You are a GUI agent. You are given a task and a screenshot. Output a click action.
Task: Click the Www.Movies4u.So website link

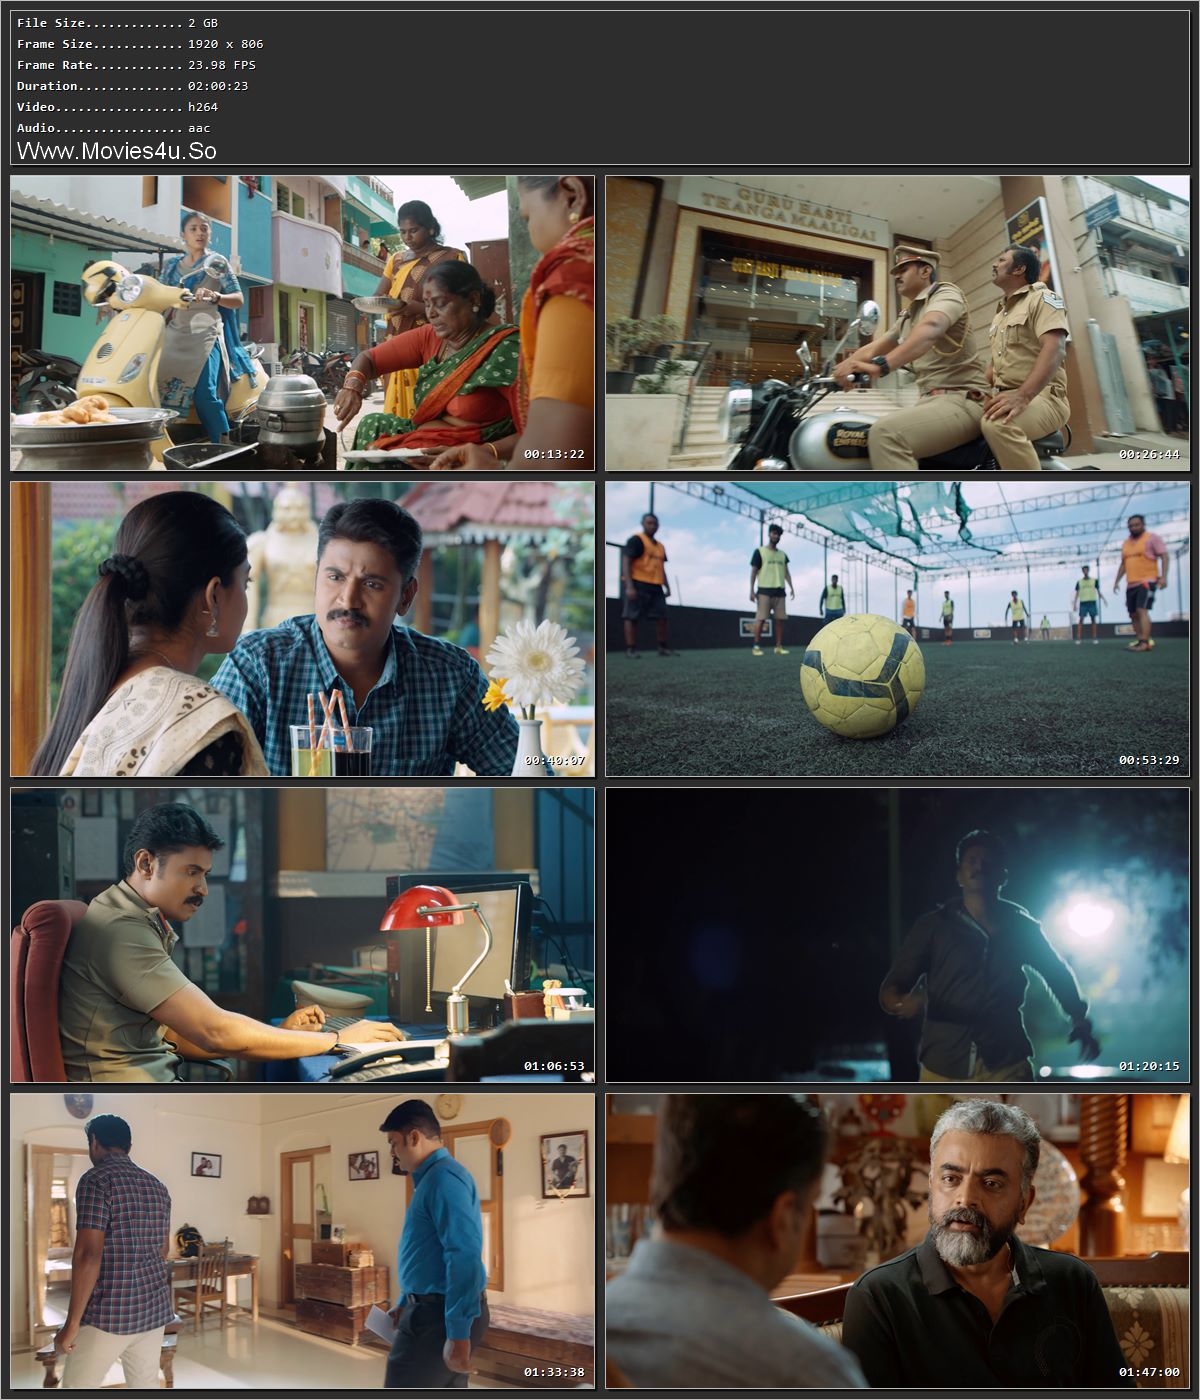pyautogui.click(x=120, y=150)
